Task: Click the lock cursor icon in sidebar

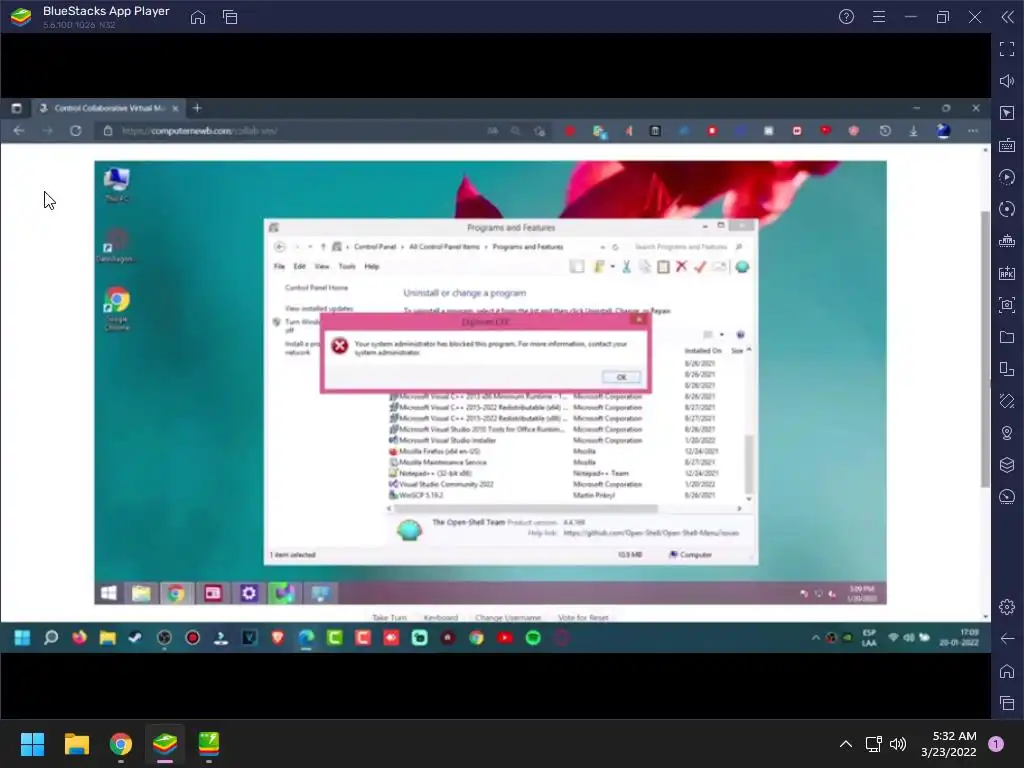Action: [x=1006, y=113]
